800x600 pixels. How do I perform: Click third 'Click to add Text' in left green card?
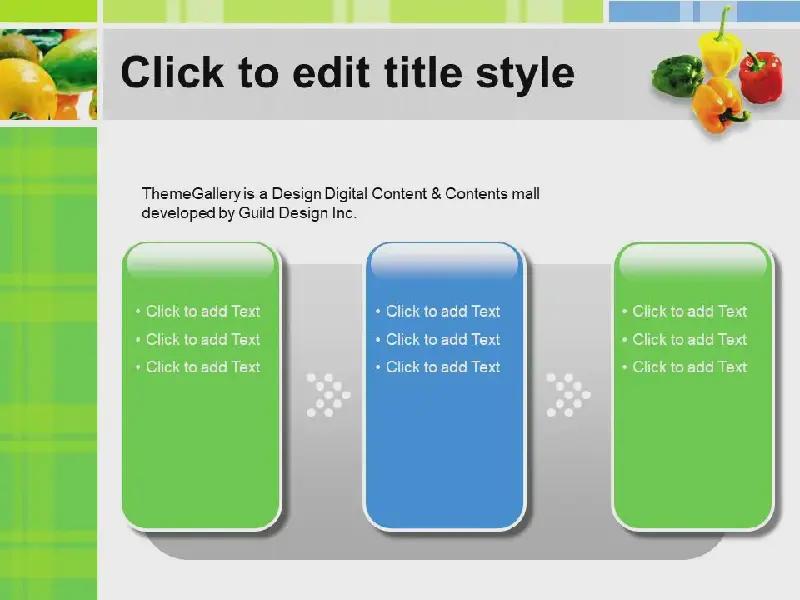[203, 367]
